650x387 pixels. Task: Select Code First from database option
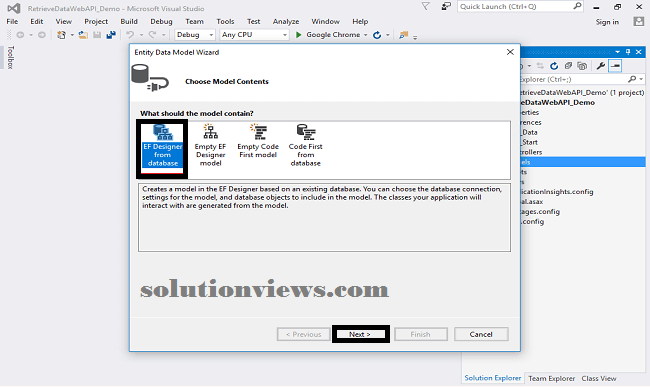306,145
